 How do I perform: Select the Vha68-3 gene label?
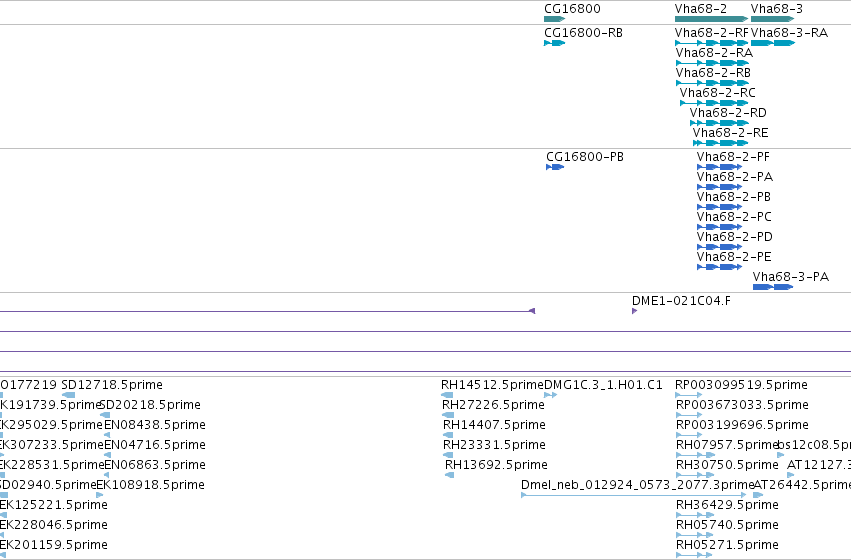point(777,9)
